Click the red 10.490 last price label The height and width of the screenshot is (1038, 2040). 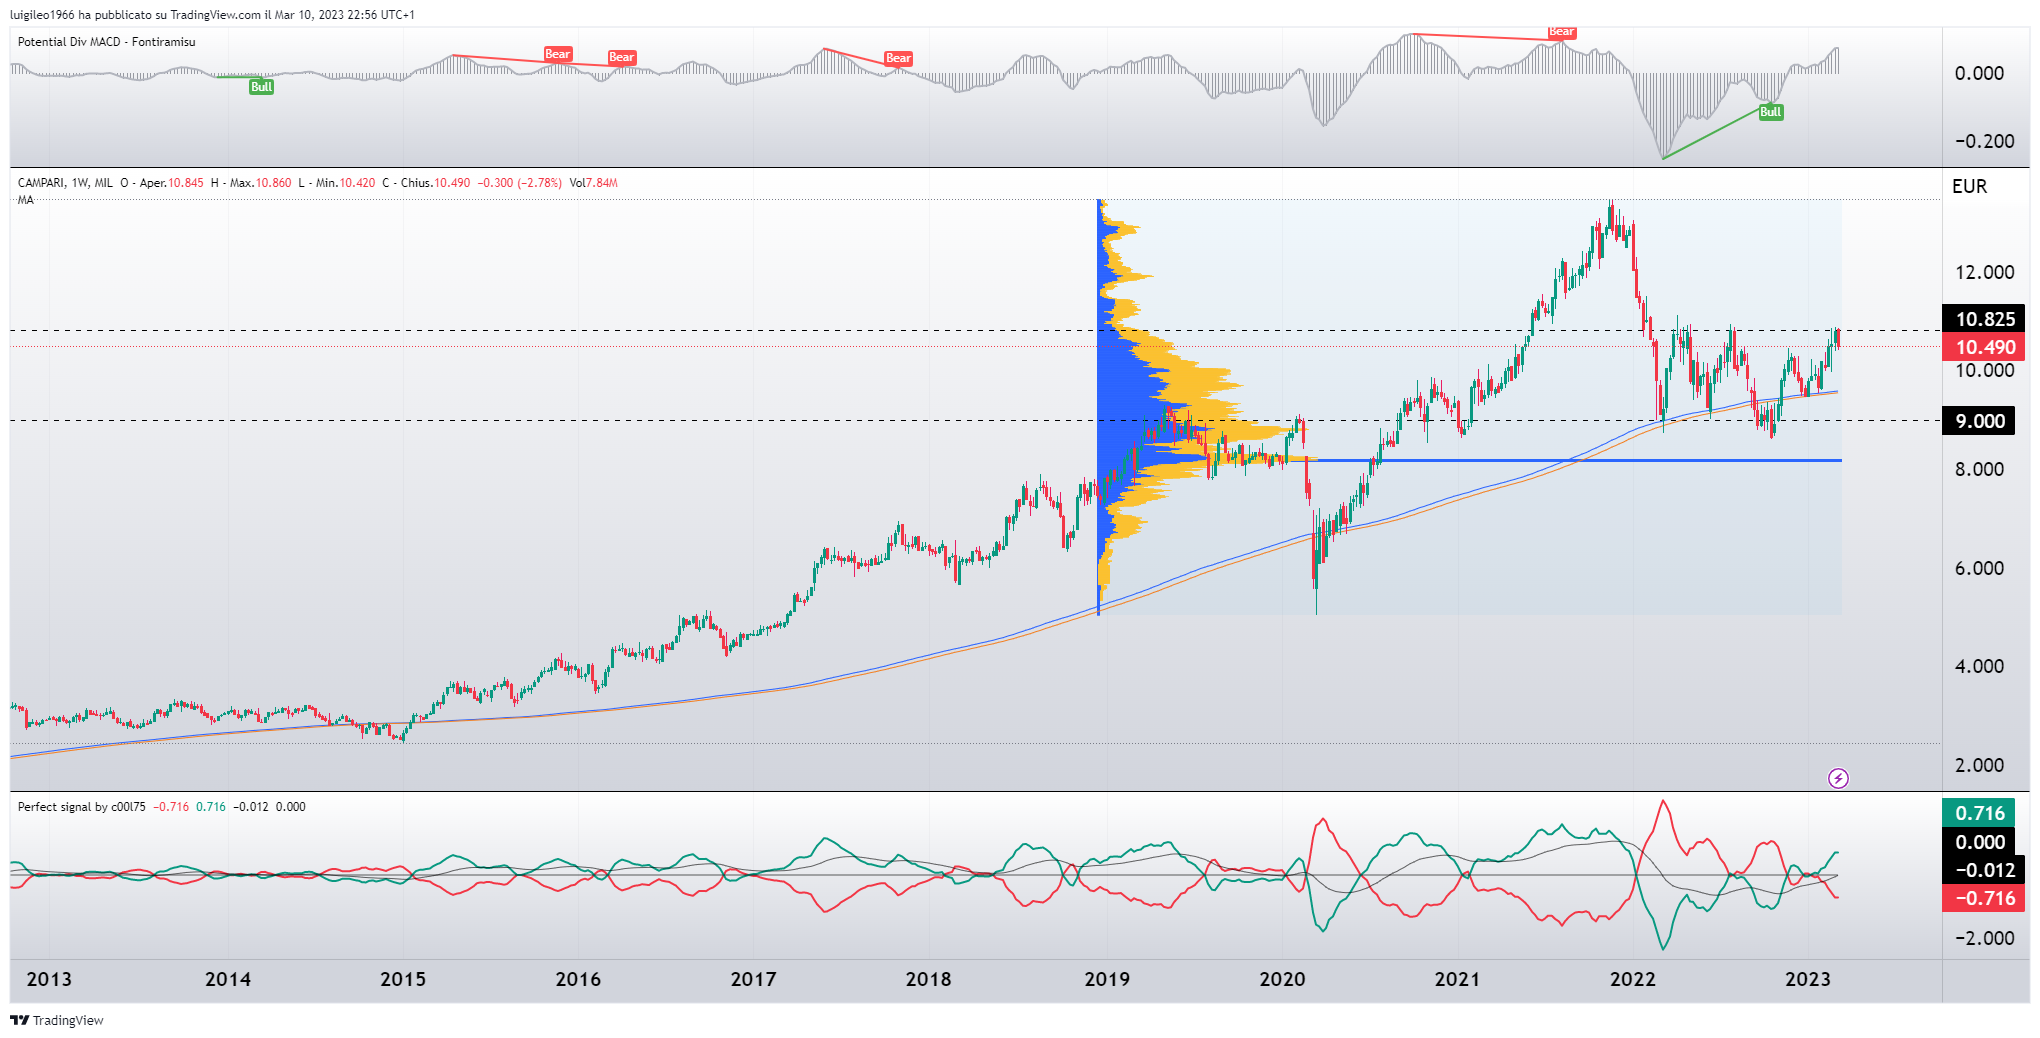coord(1984,347)
